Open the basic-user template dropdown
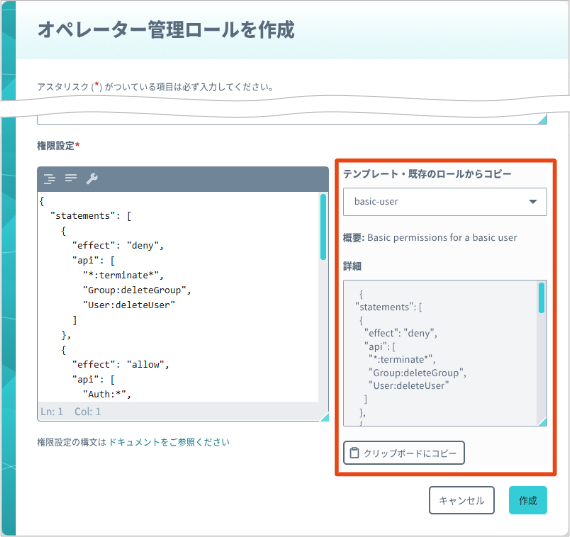The image size is (570, 537). coord(445,201)
